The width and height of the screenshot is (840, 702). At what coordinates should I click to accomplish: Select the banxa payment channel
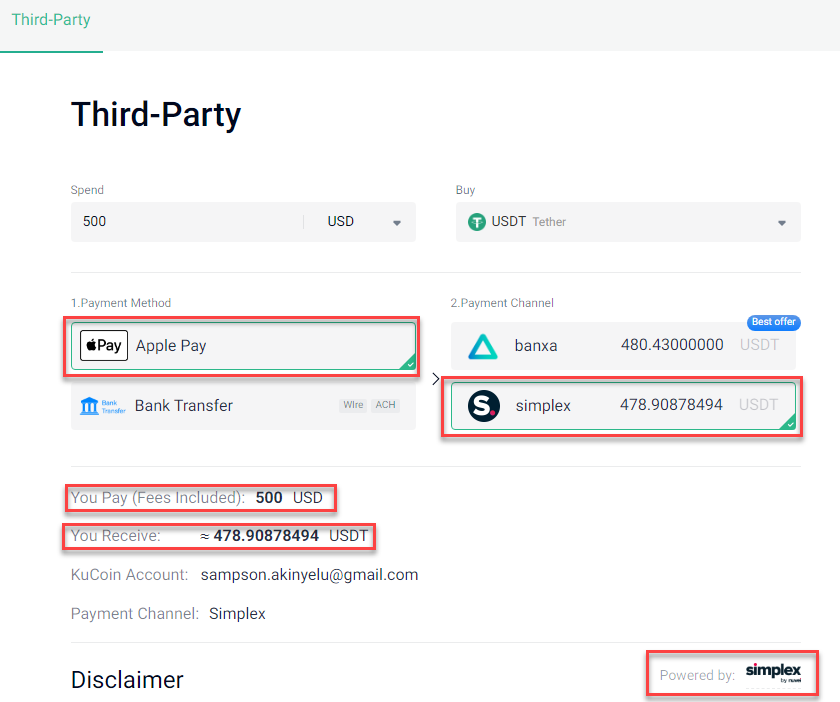pos(623,346)
